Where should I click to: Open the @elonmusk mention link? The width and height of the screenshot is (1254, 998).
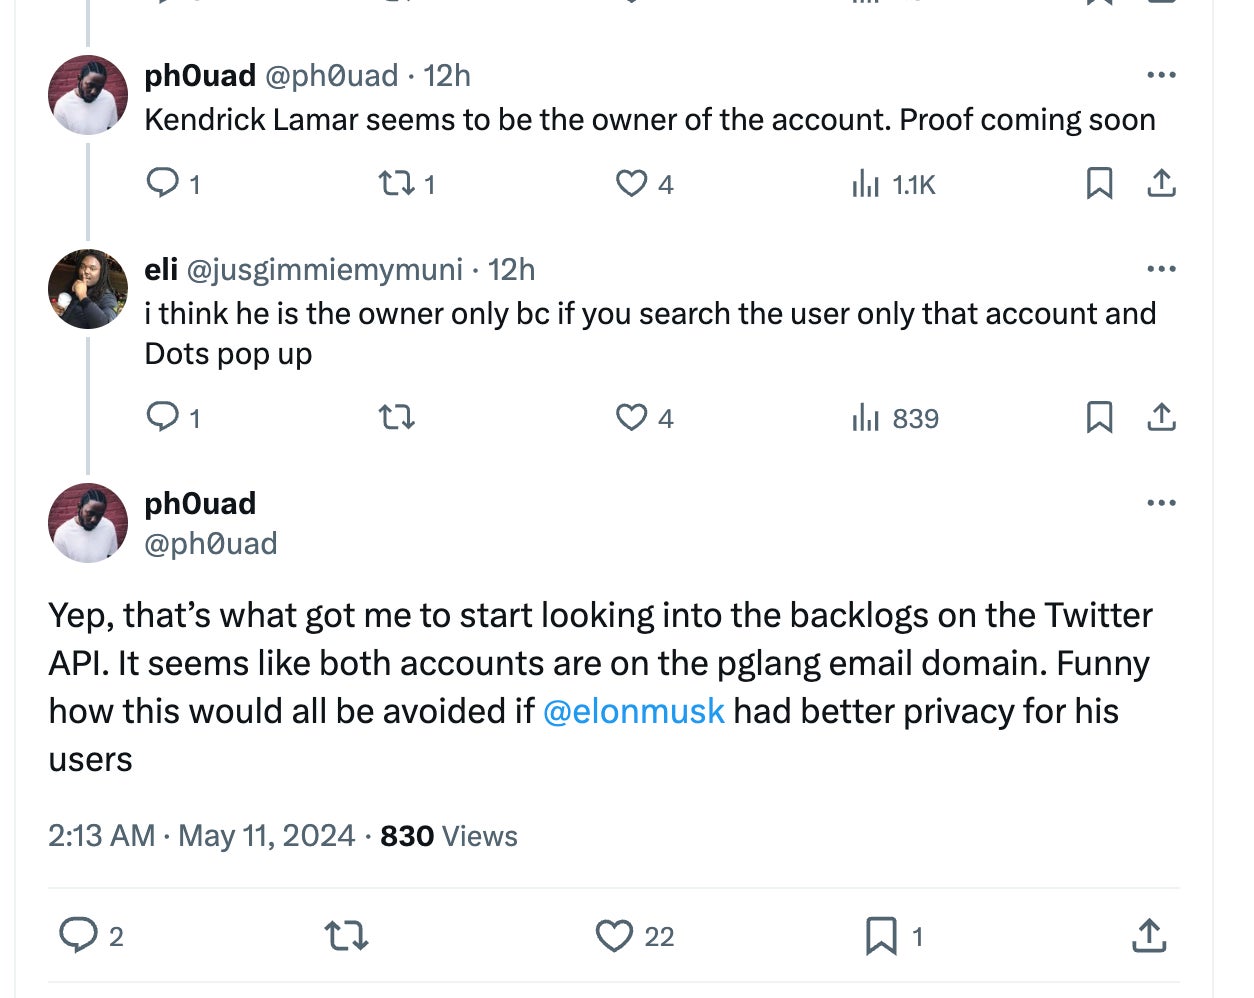[633, 711]
